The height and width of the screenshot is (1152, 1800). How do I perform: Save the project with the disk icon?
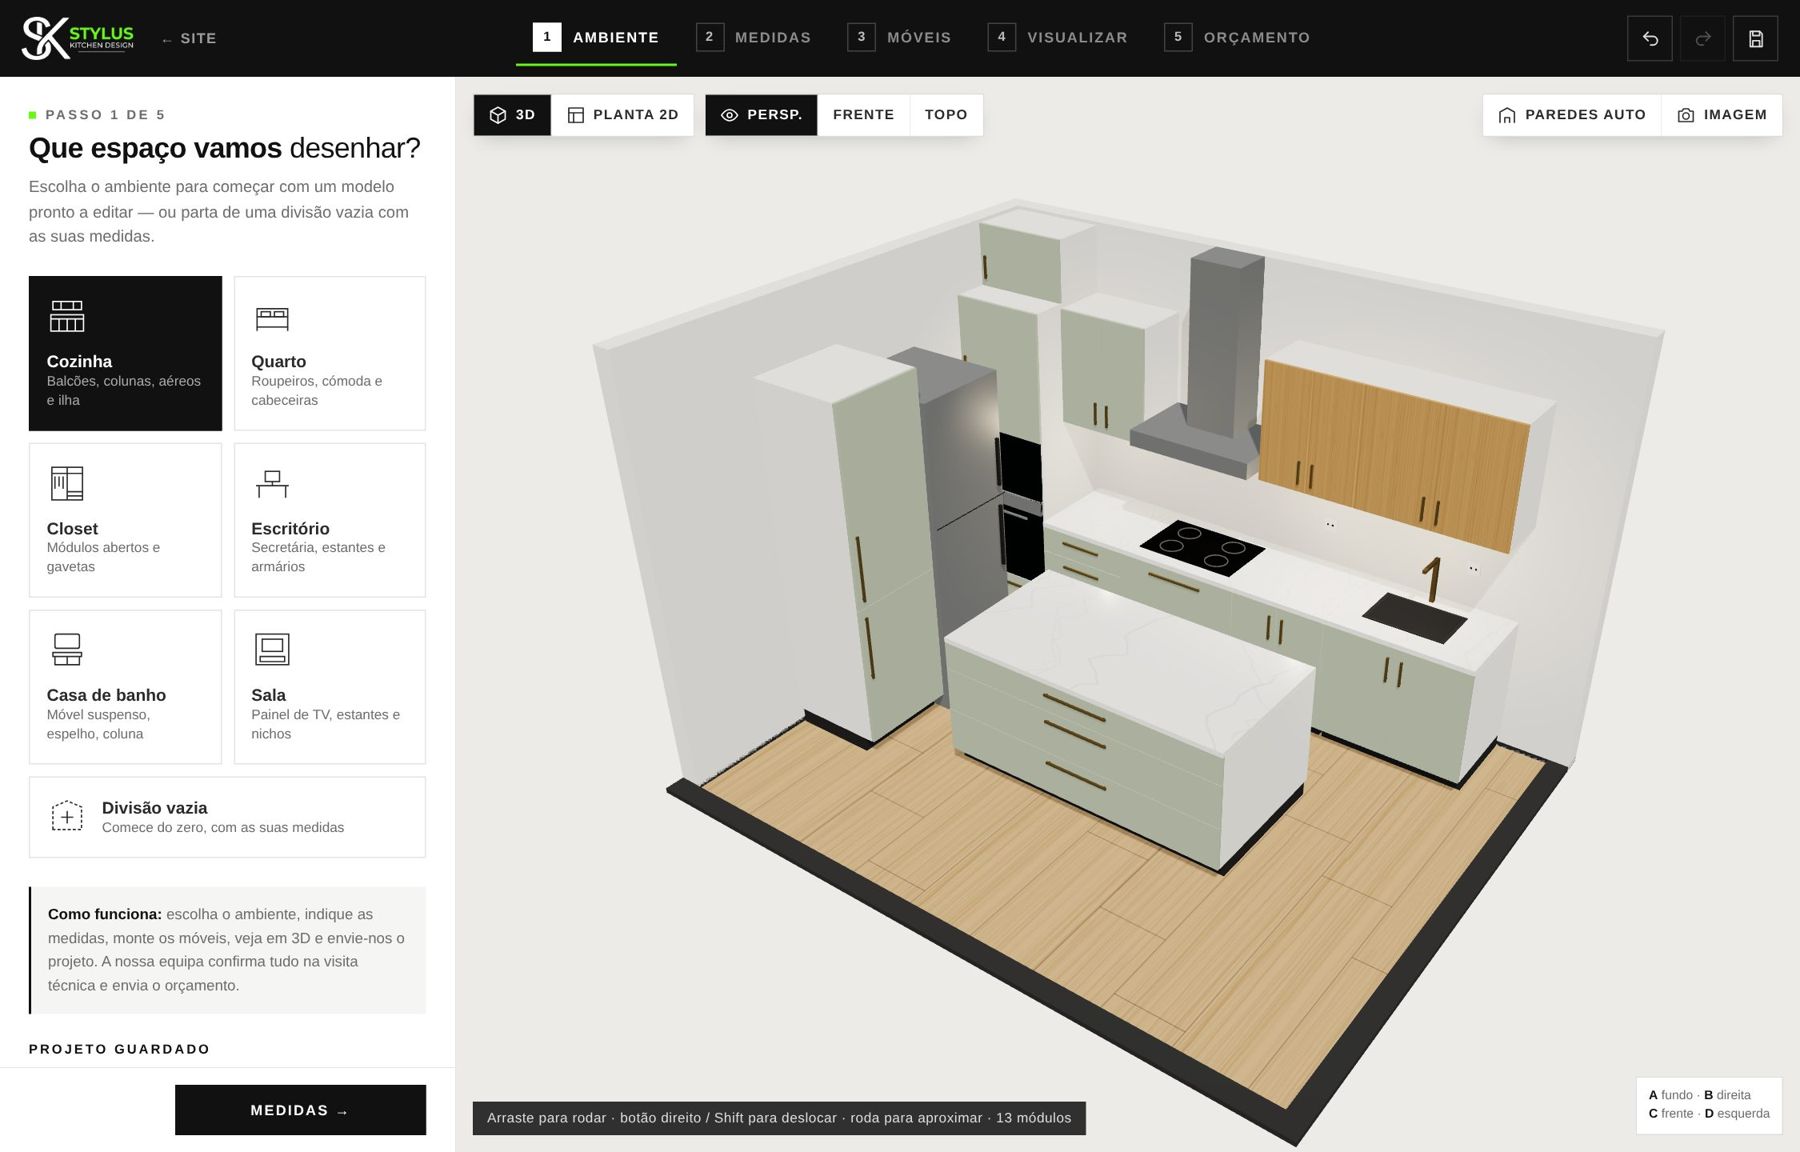pyautogui.click(x=1755, y=39)
